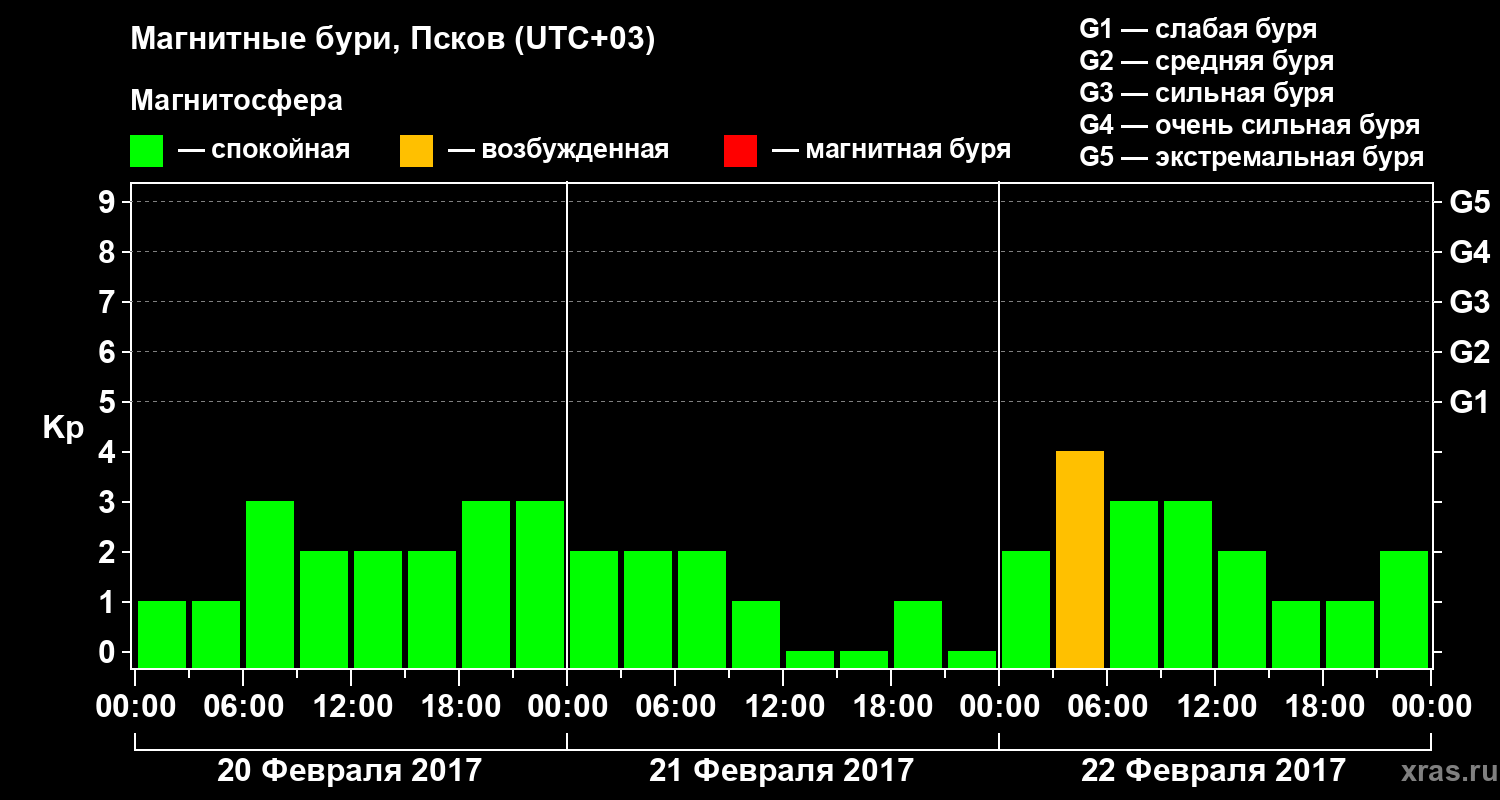The height and width of the screenshot is (800, 1500).
Task: Click the 06:00 time label for 22 February
Action: (x=1107, y=707)
